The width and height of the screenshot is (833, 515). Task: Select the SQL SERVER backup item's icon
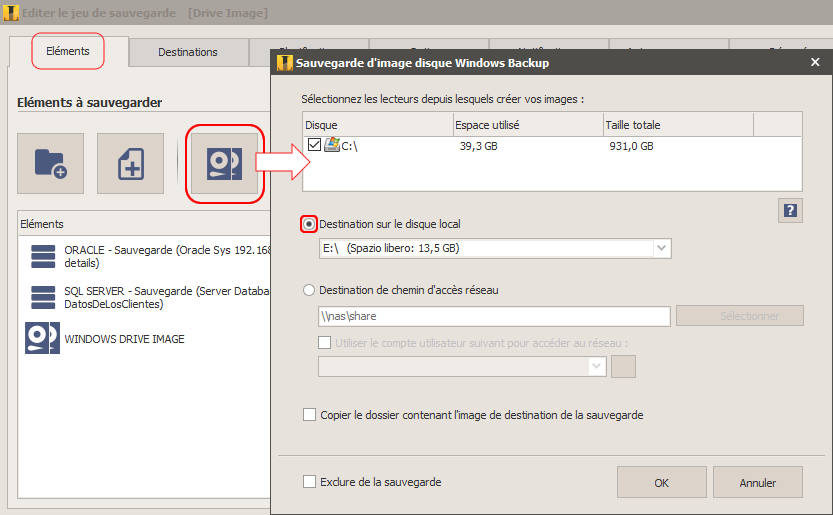(43, 297)
